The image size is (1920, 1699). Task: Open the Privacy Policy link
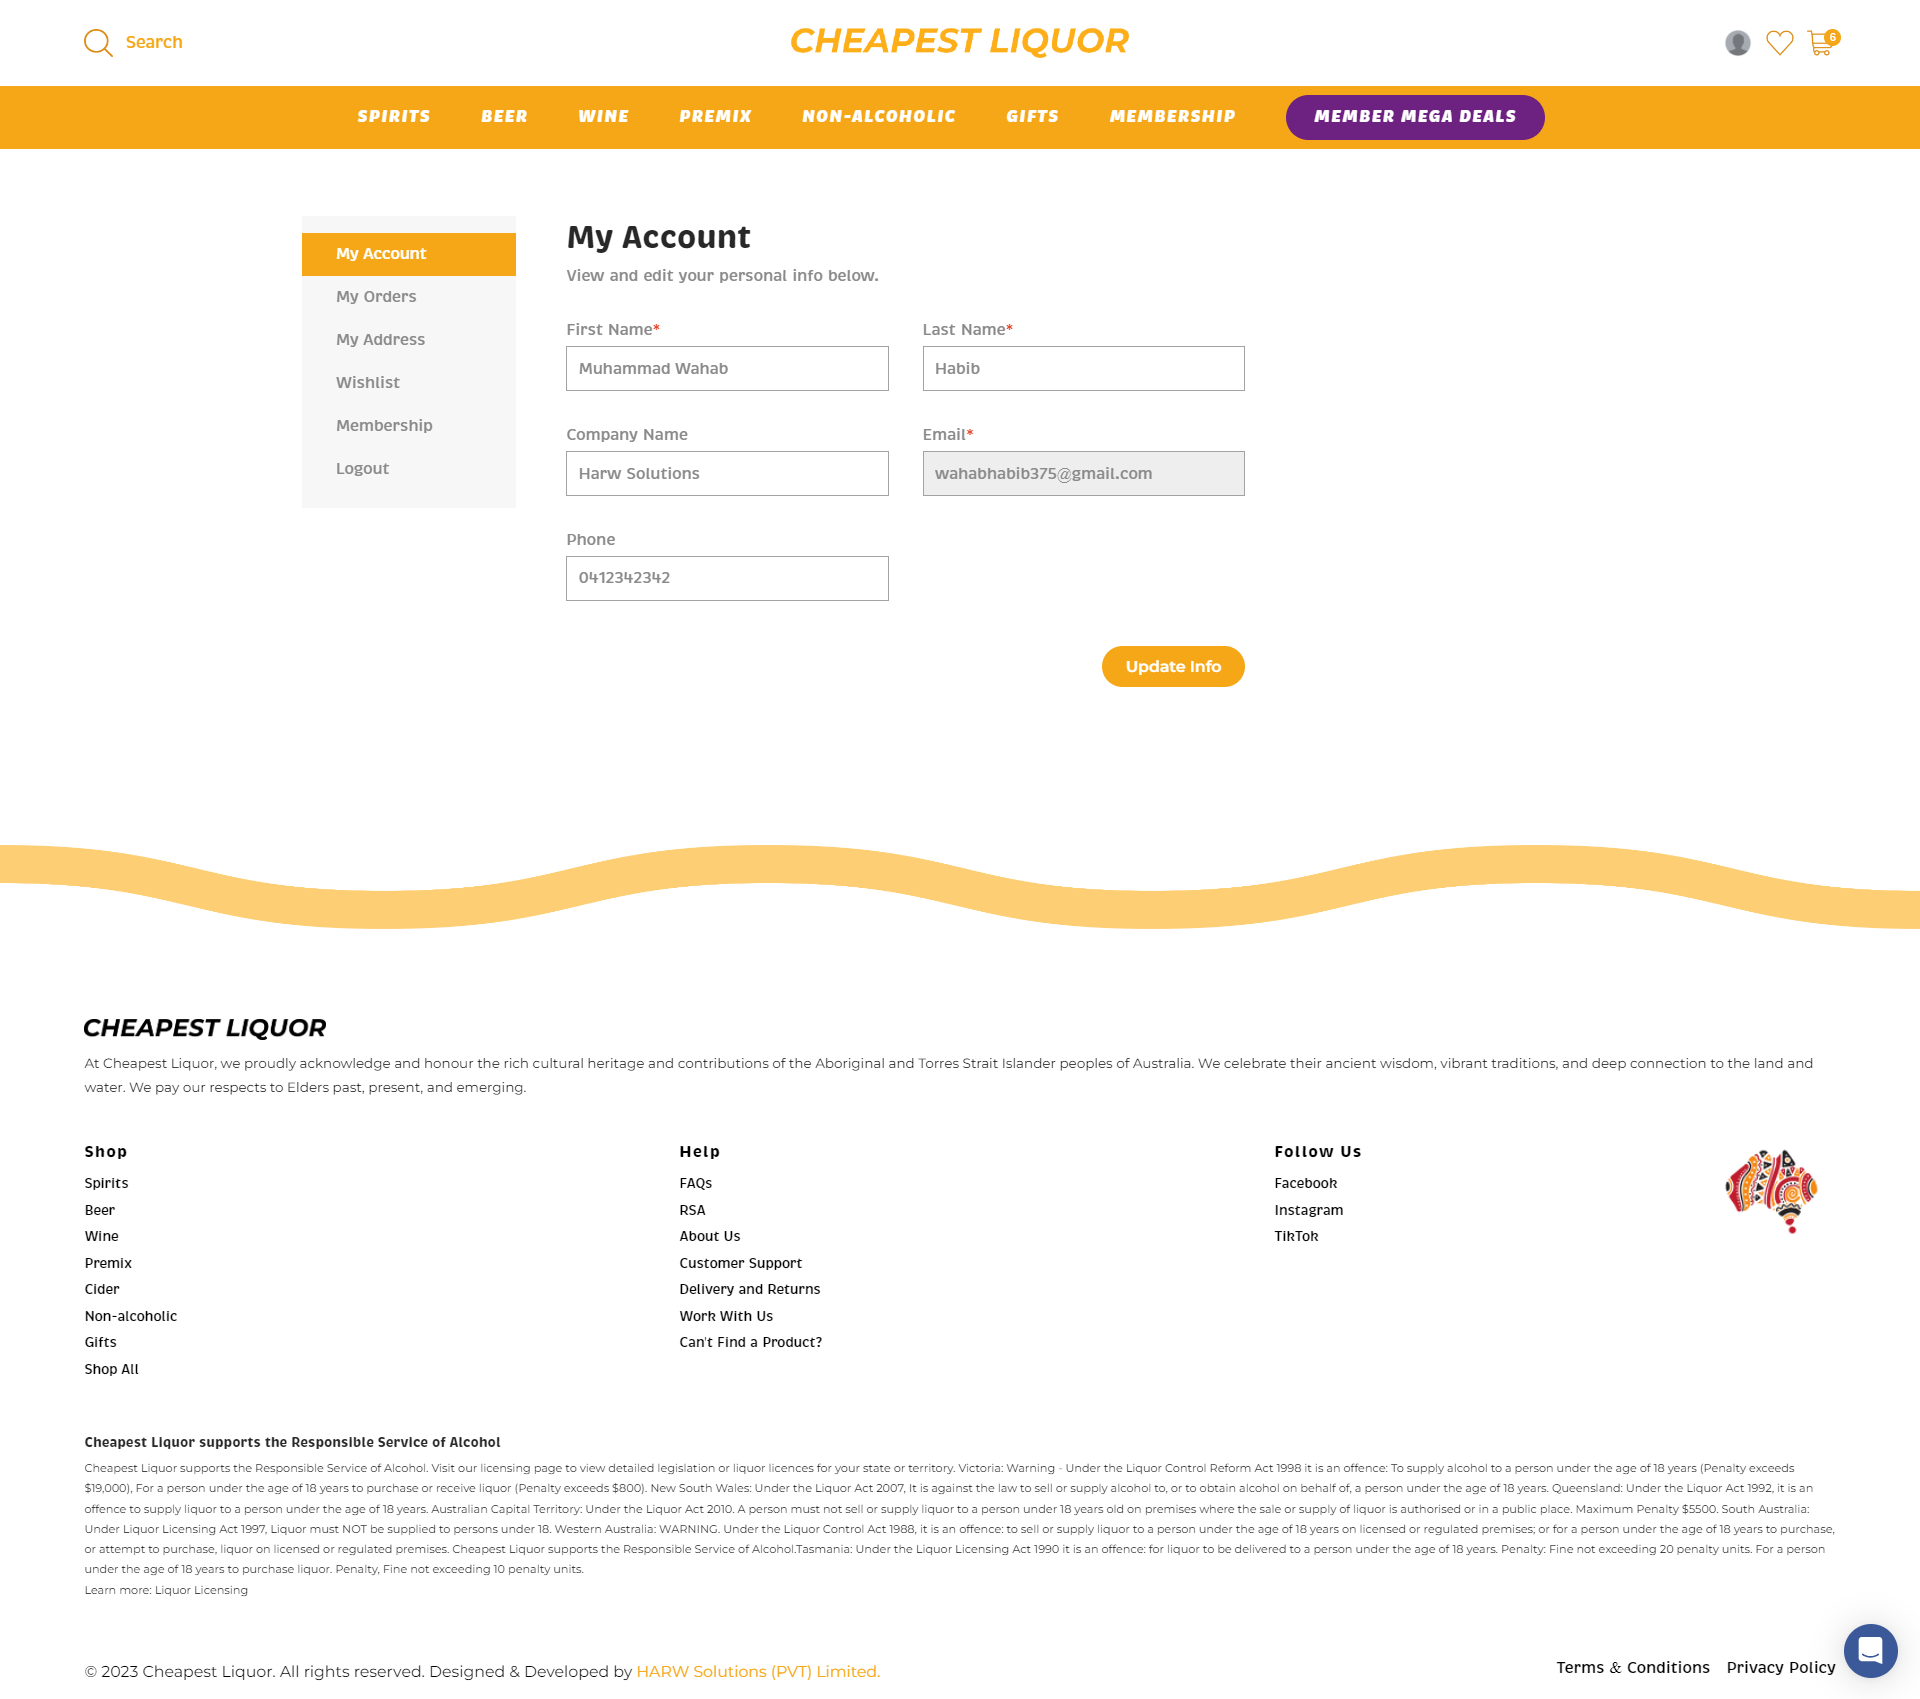[1781, 1667]
